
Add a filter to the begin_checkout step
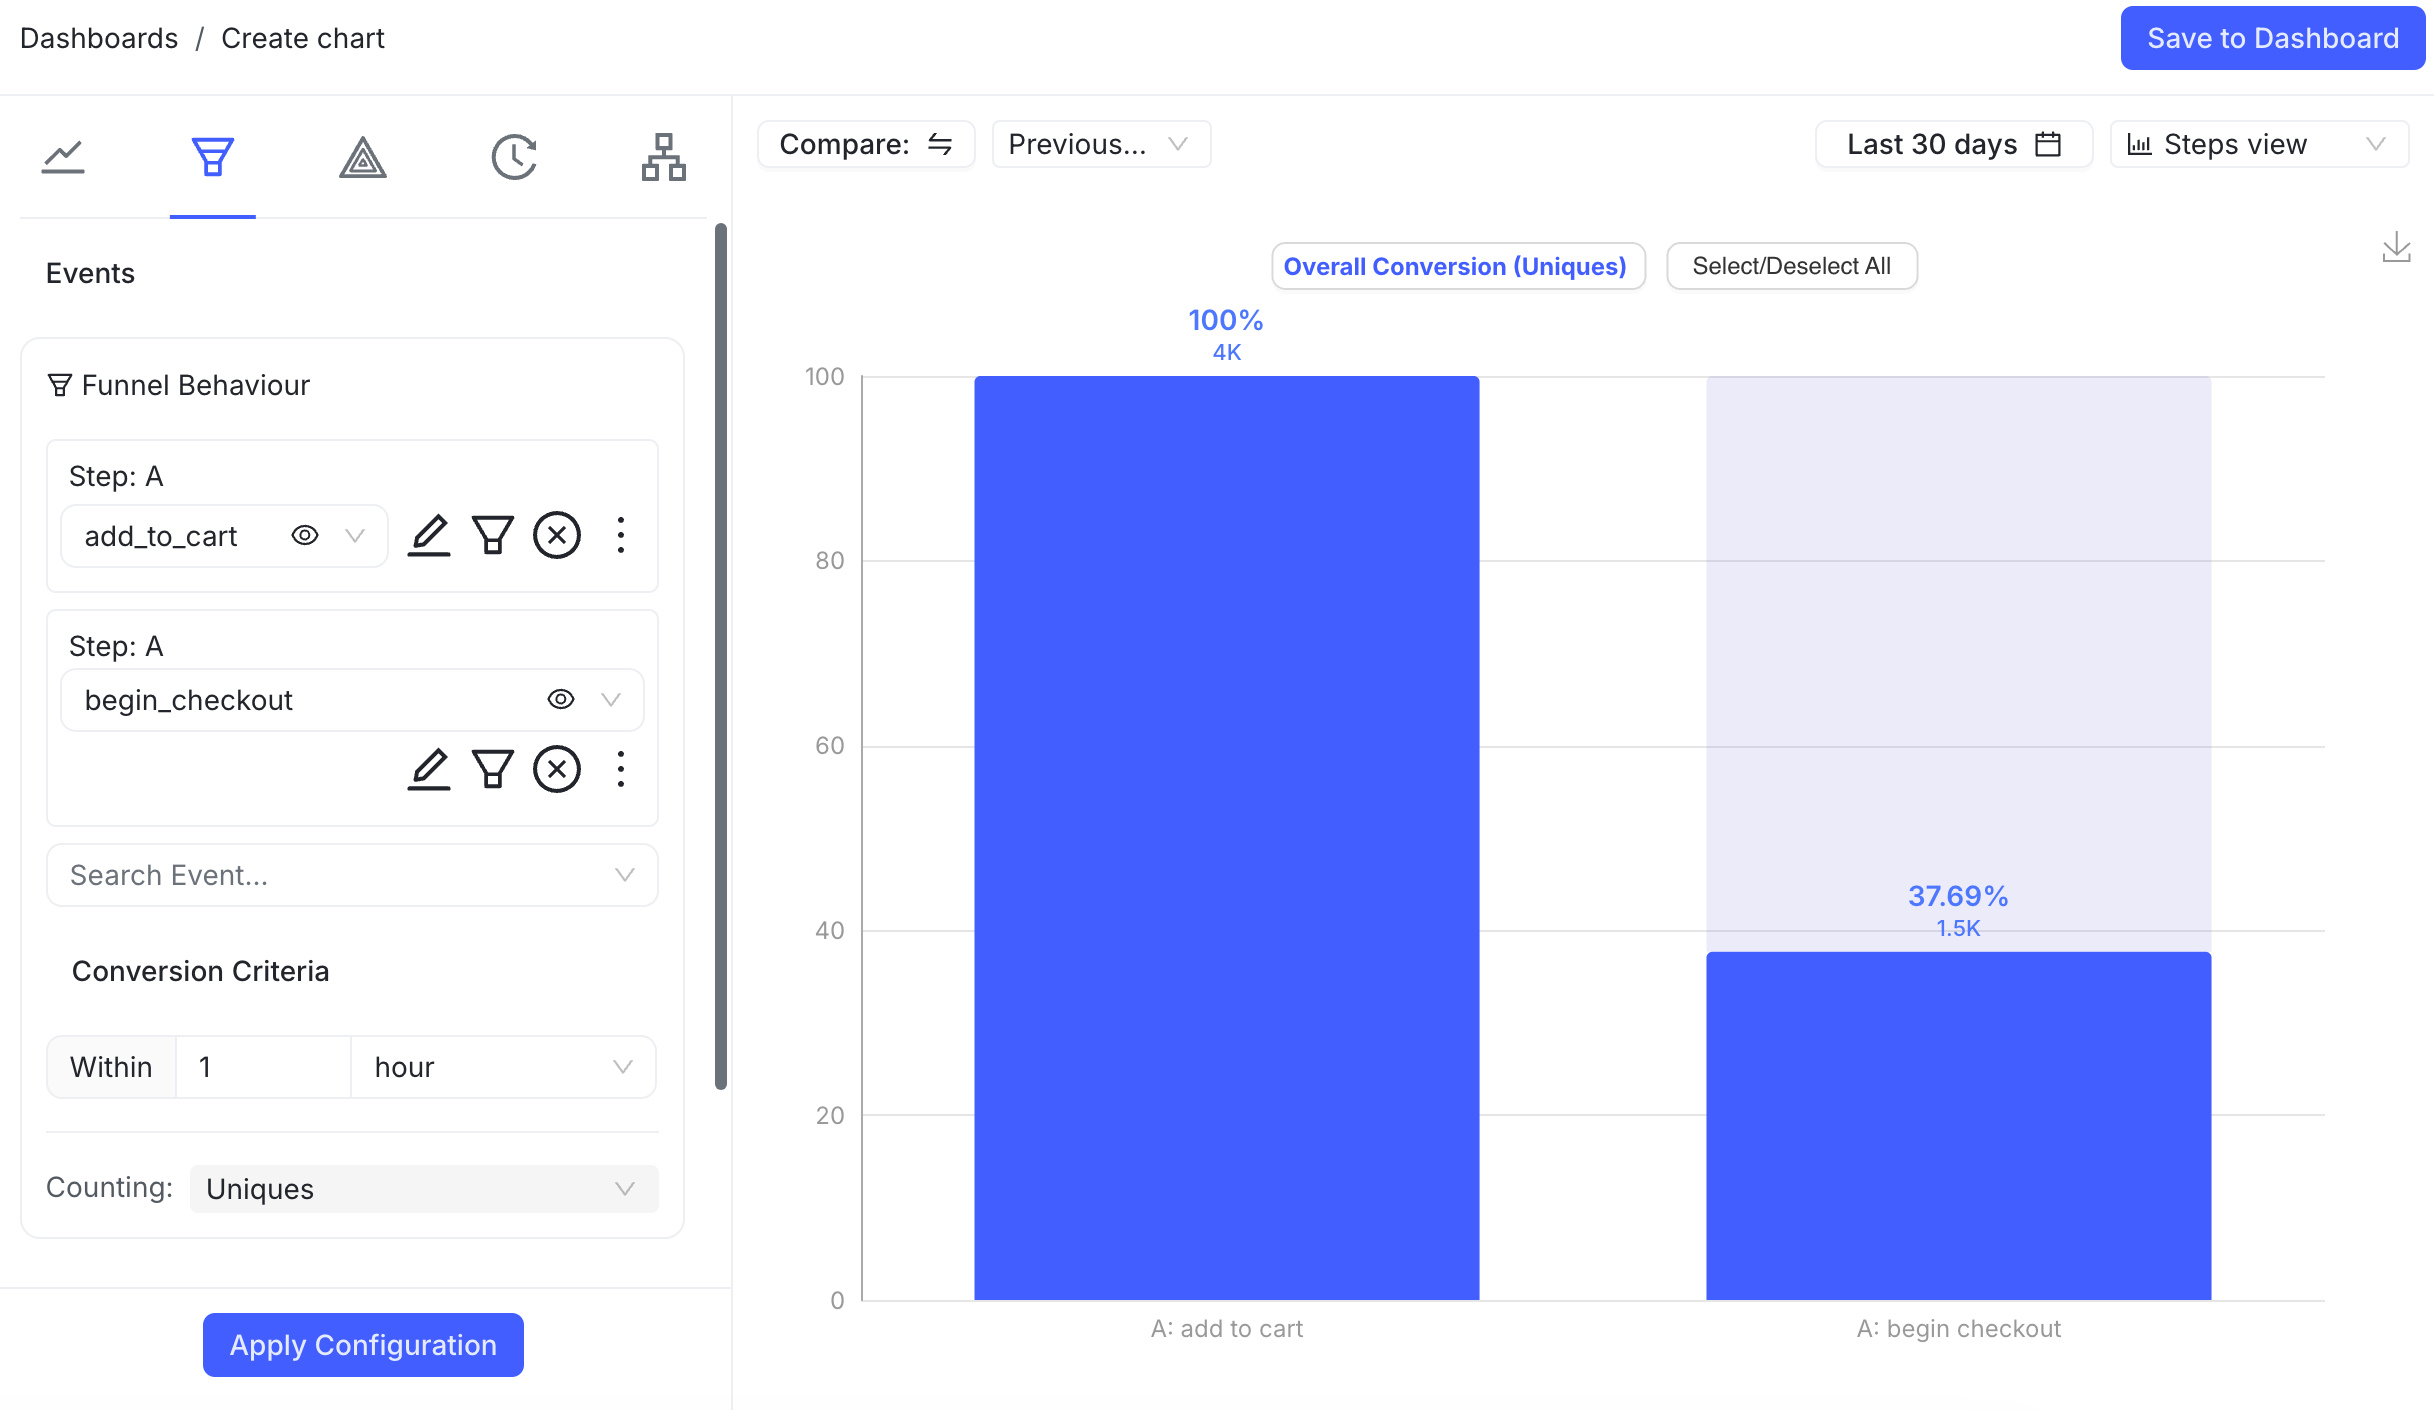493,769
